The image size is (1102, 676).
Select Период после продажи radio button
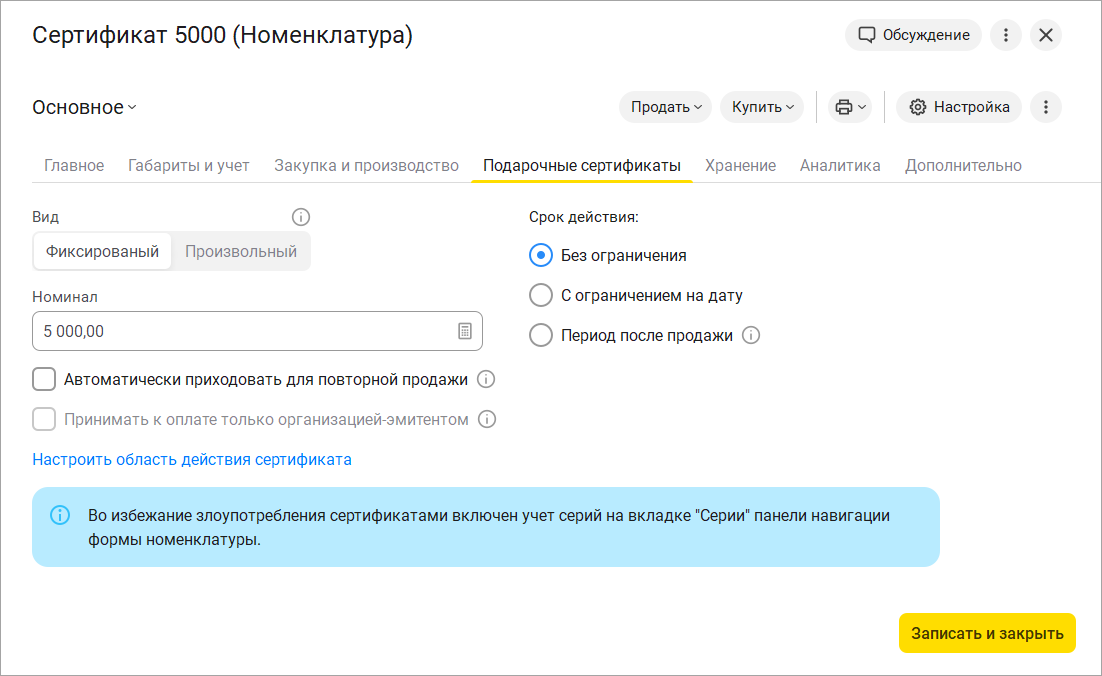tap(541, 336)
